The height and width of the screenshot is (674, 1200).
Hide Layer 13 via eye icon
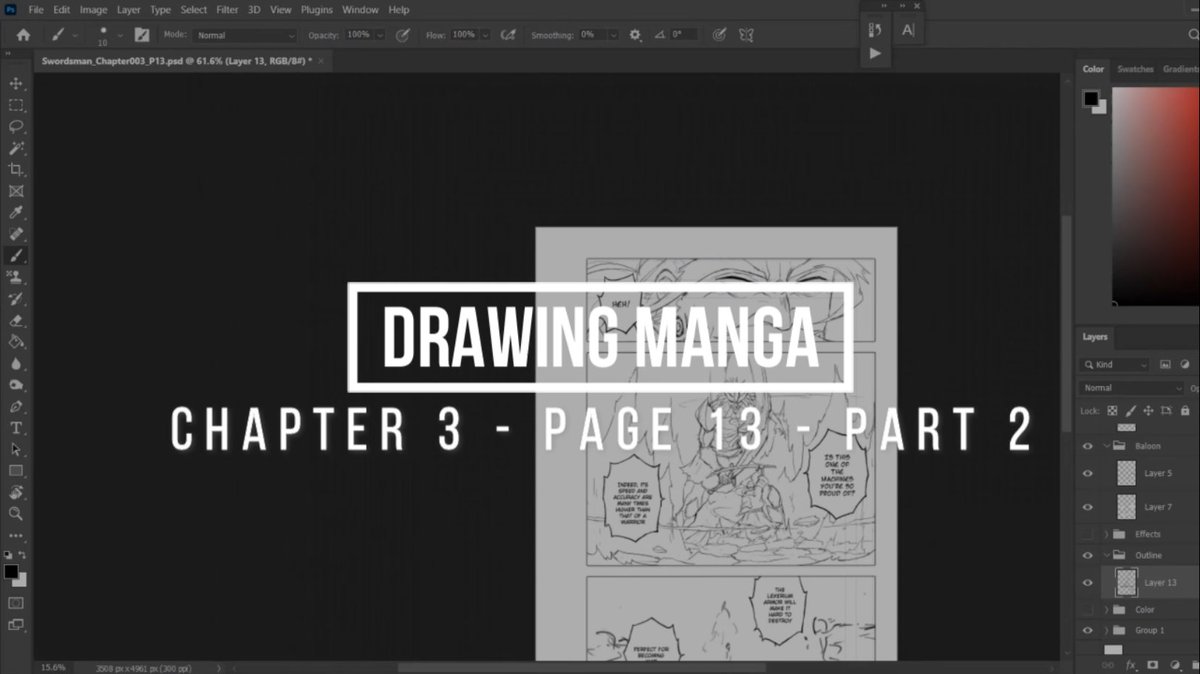click(1088, 582)
